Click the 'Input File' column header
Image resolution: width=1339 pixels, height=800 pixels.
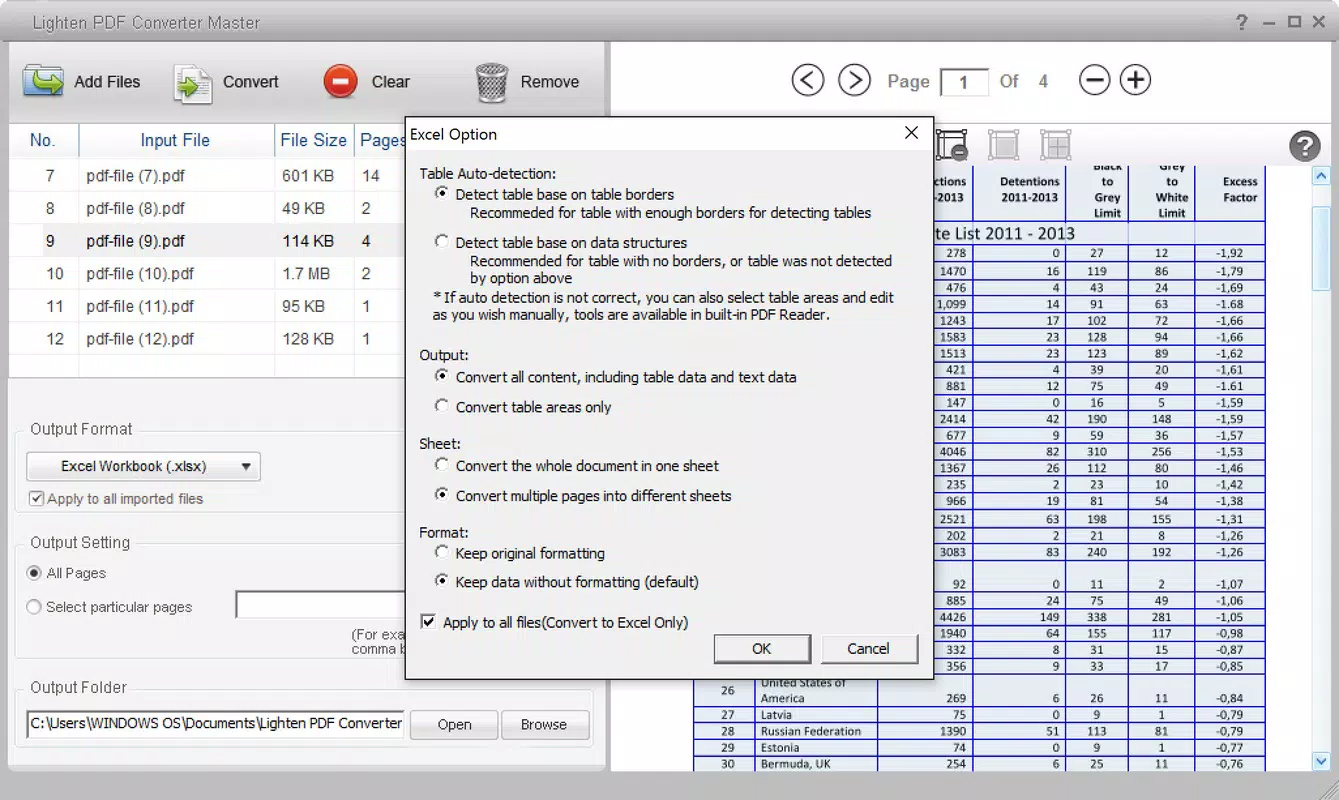pos(176,140)
